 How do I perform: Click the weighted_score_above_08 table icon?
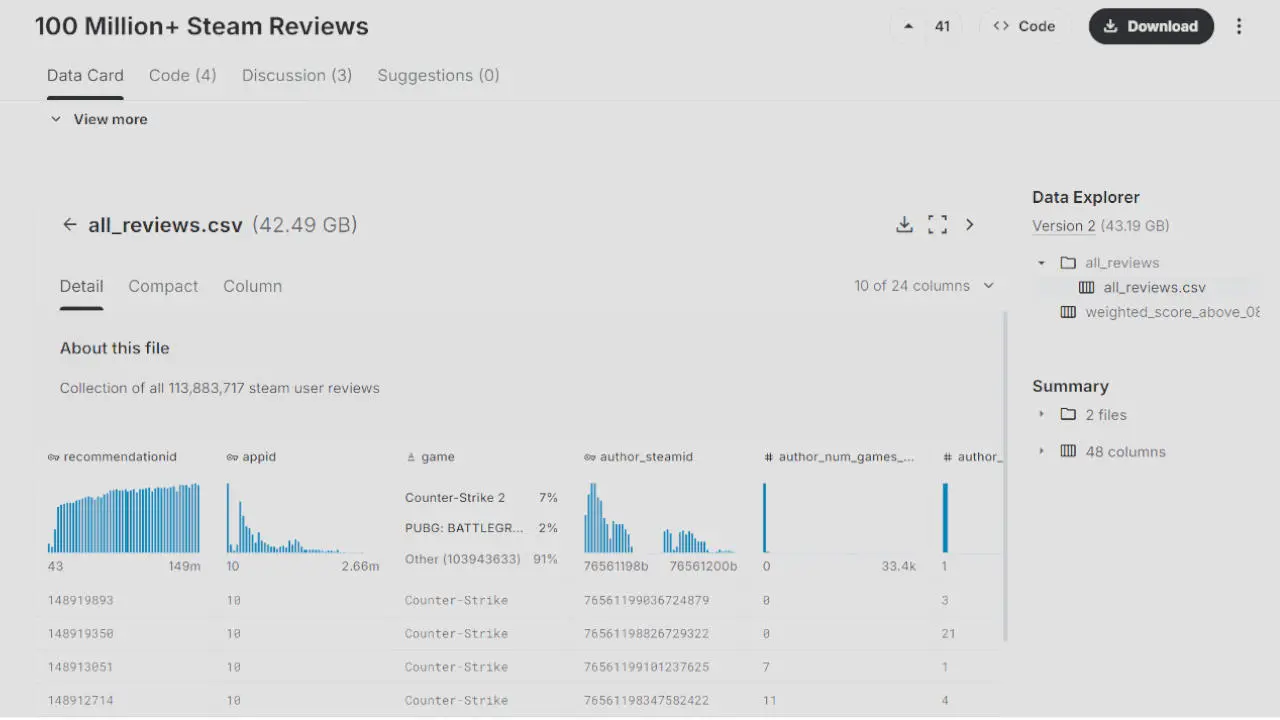(x=1068, y=312)
